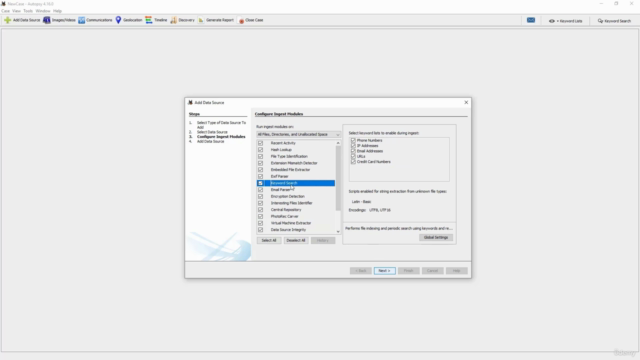Open the Help menu
The height and width of the screenshot is (360, 640).
click(x=58, y=11)
